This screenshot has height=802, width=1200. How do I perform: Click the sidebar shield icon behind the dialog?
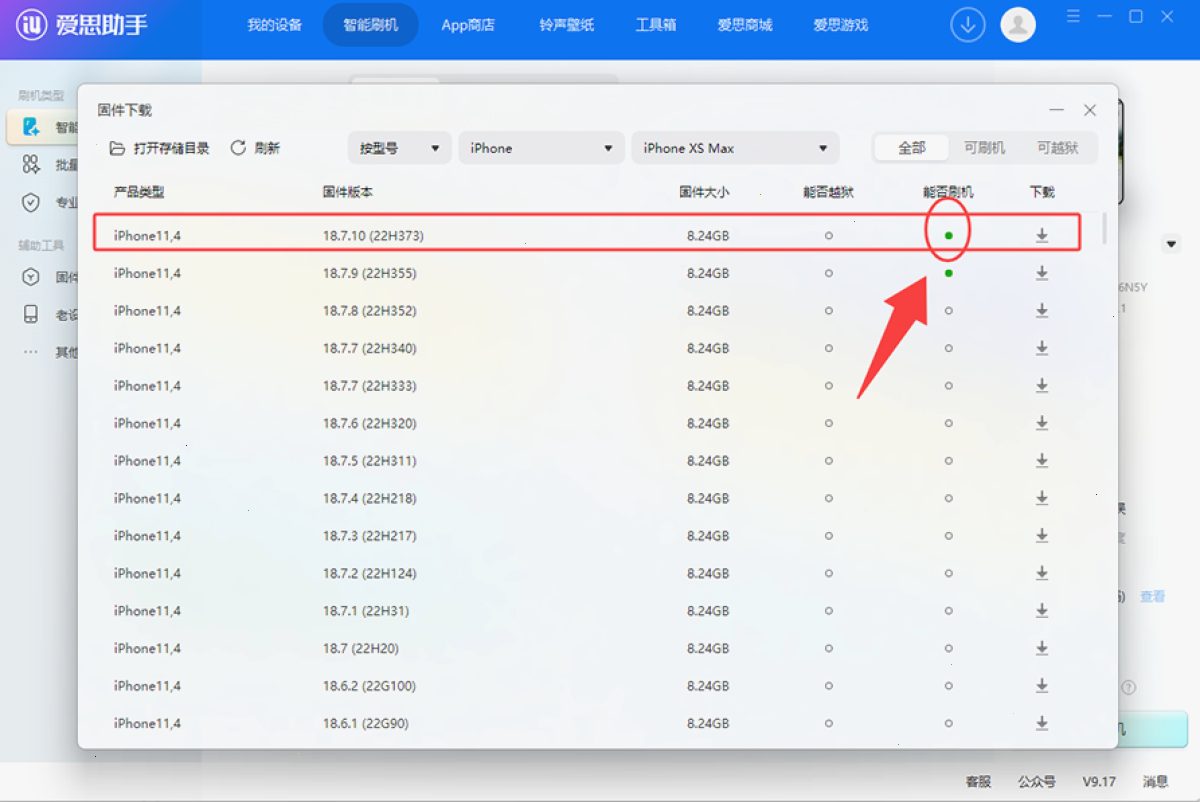click(31, 202)
